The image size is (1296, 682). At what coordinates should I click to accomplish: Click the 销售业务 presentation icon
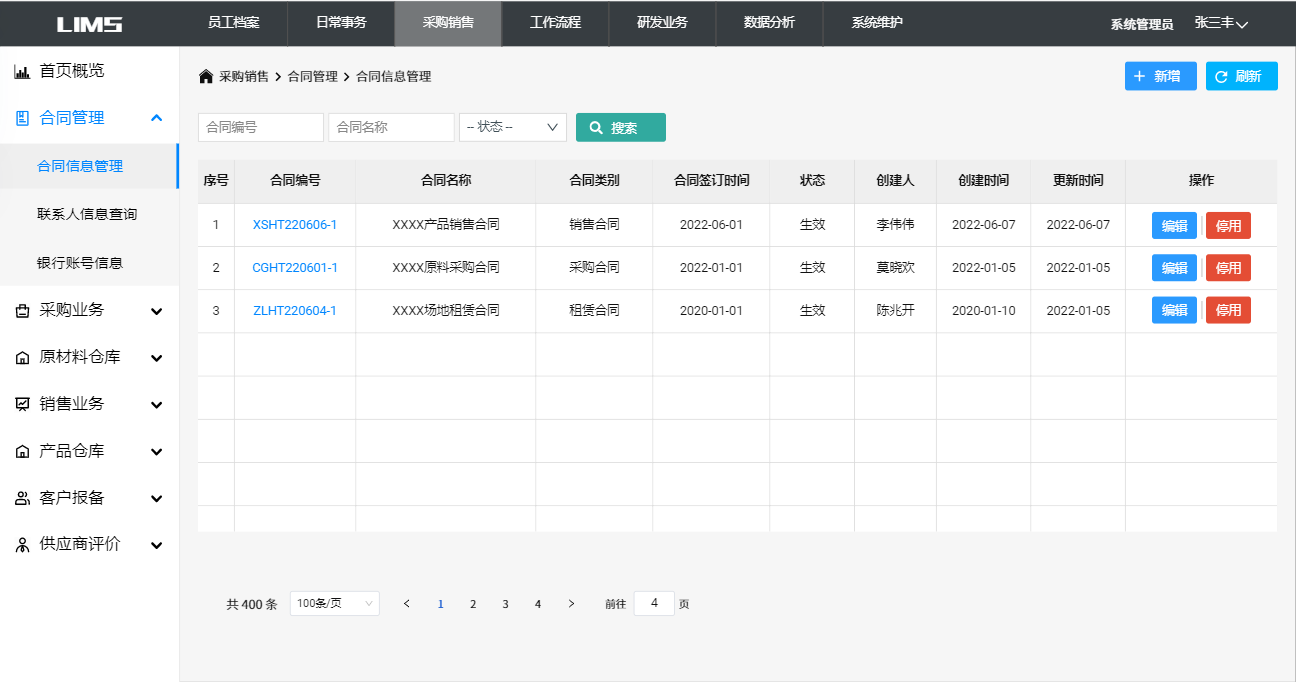22,405
